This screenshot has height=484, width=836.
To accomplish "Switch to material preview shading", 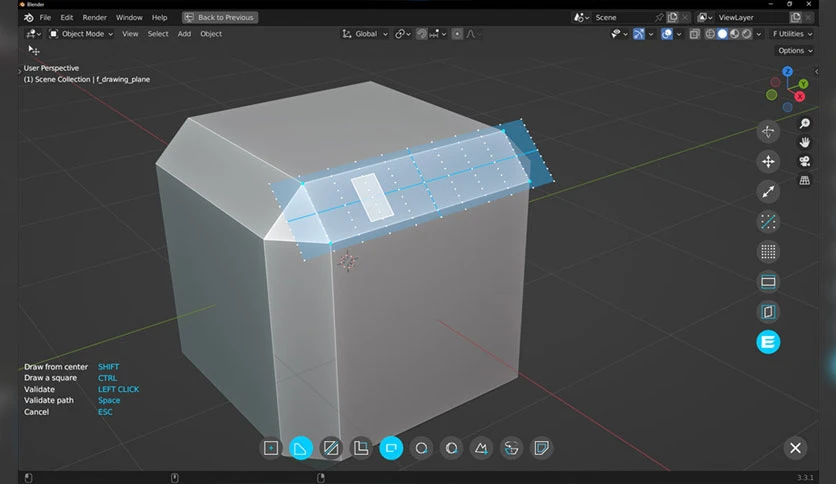I will 735,34.
